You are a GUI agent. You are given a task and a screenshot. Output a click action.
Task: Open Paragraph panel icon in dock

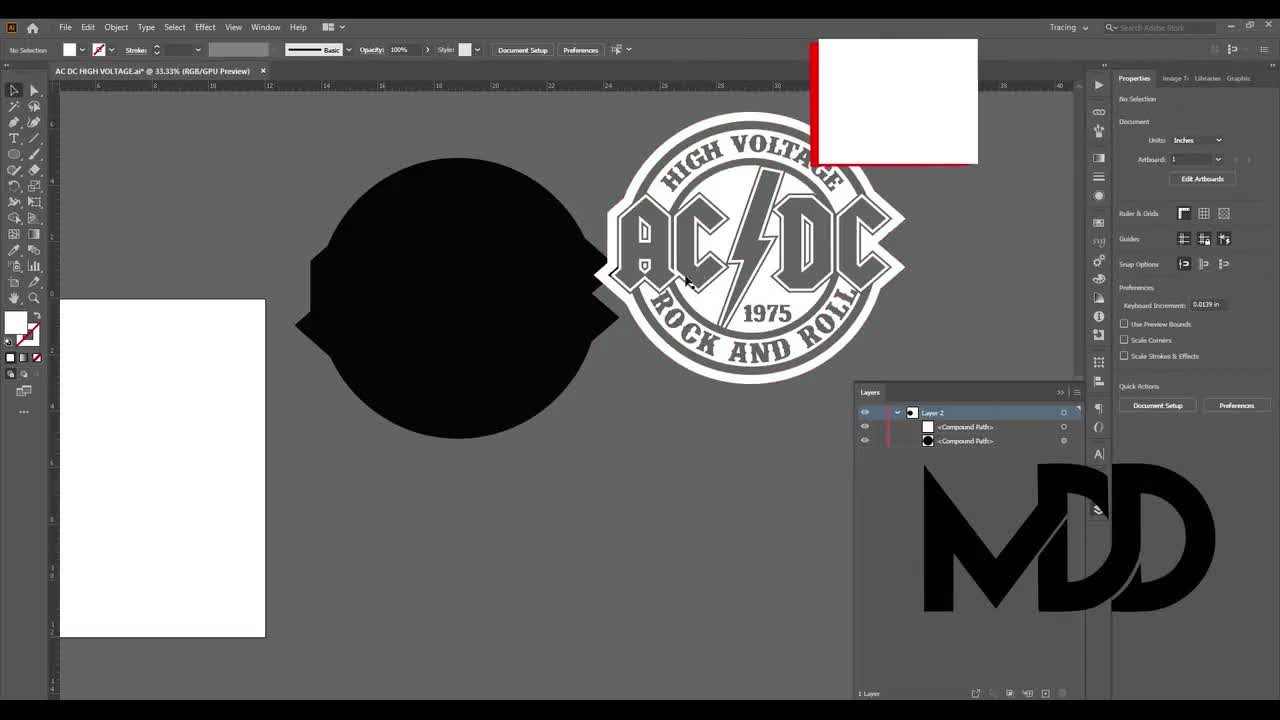pos(1099,408)
